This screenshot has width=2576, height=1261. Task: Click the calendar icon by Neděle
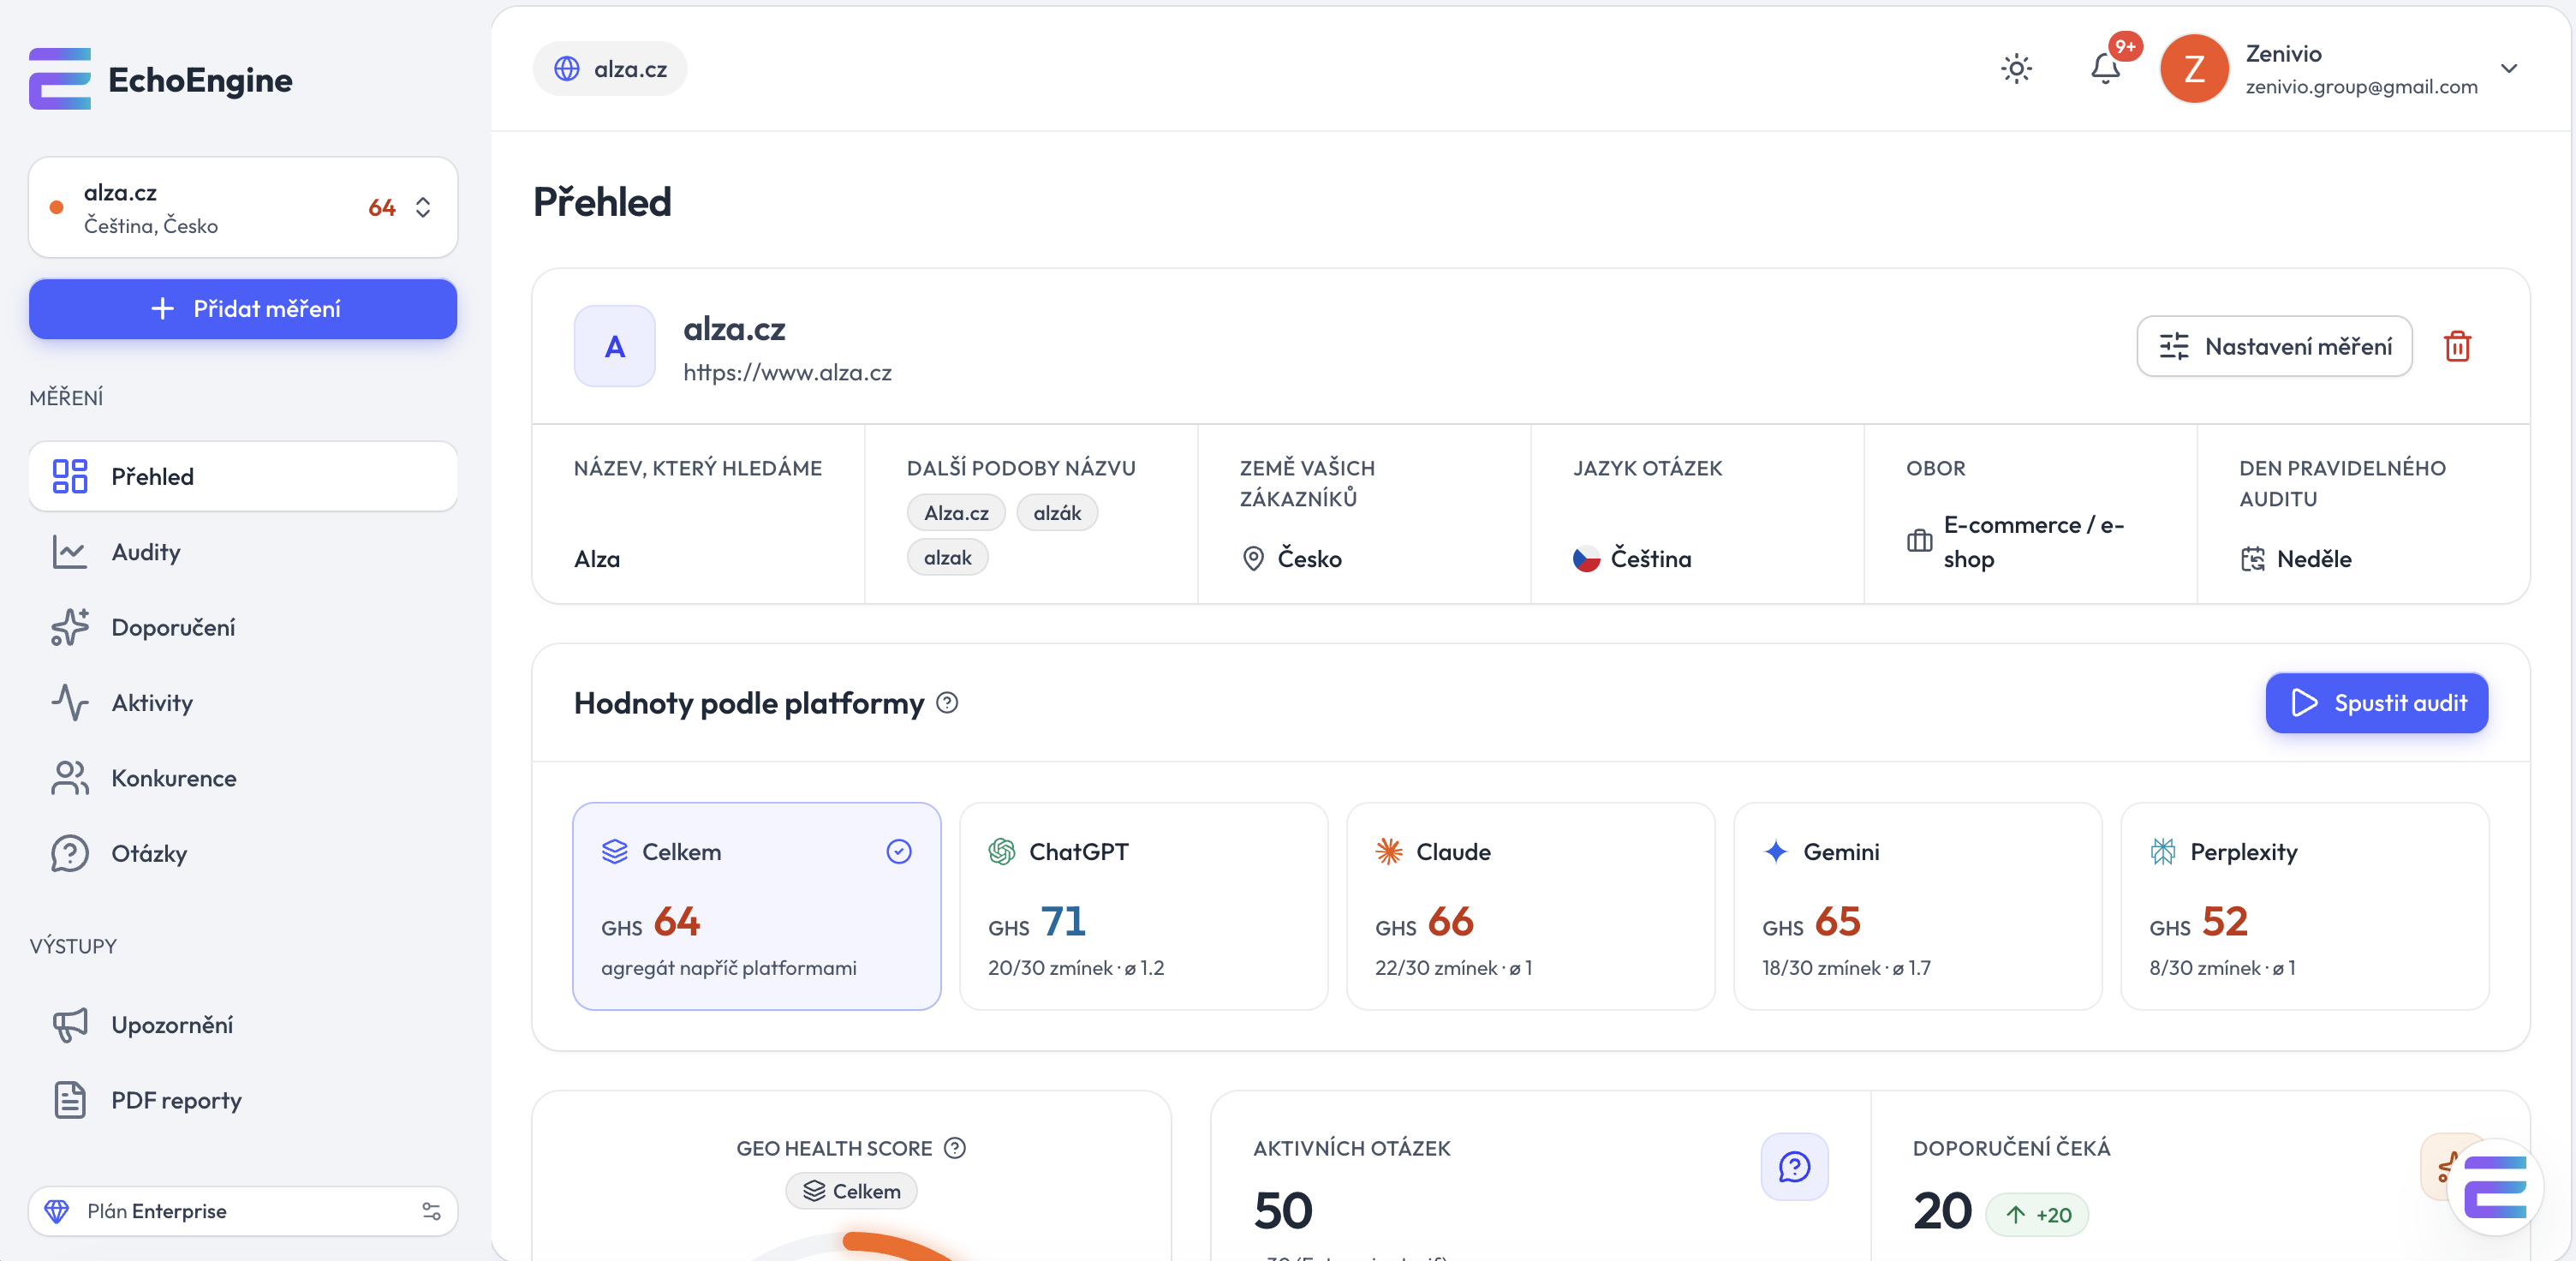2252,558
